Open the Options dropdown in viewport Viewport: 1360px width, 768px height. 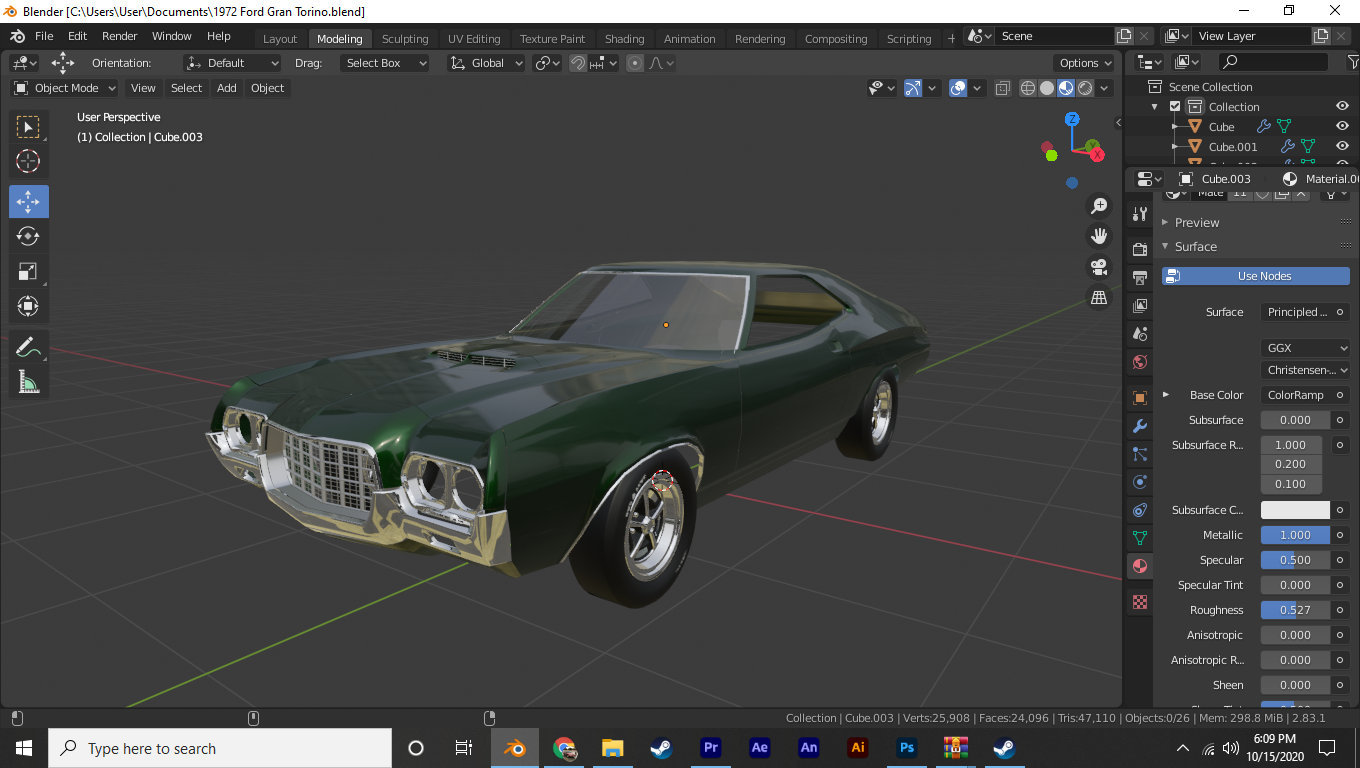[1084, 63]
